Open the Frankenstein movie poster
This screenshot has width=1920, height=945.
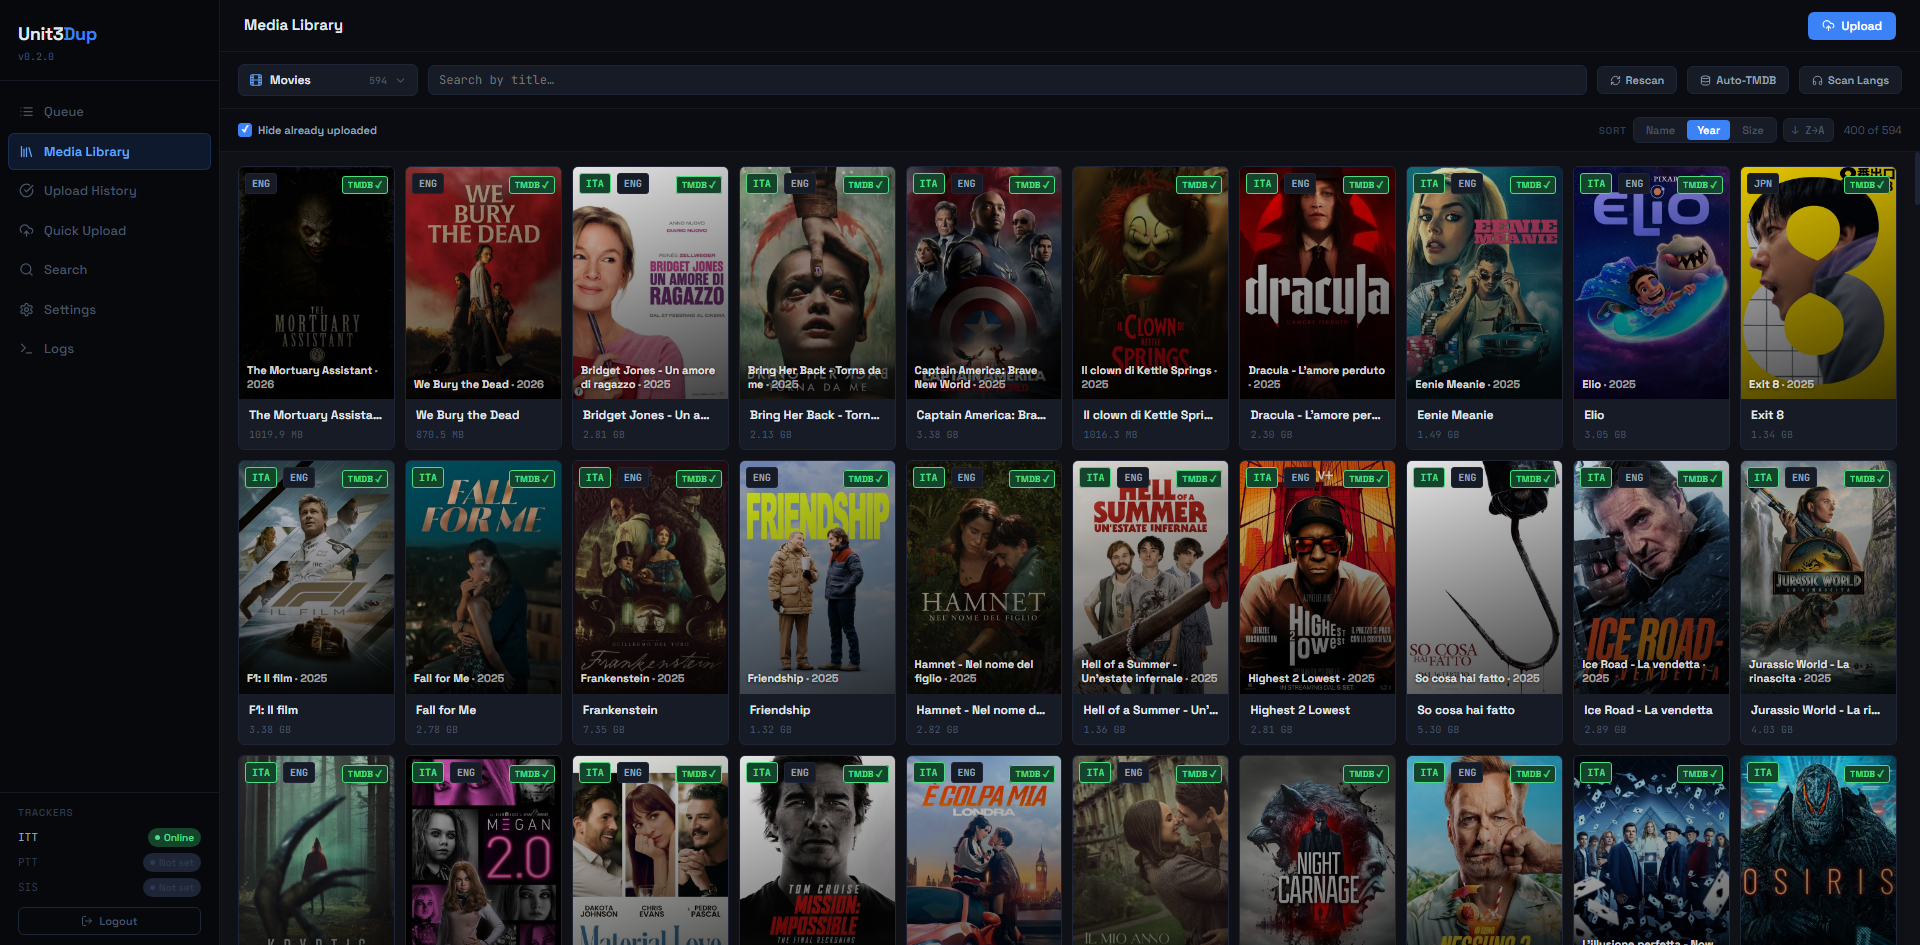[650, 577]
